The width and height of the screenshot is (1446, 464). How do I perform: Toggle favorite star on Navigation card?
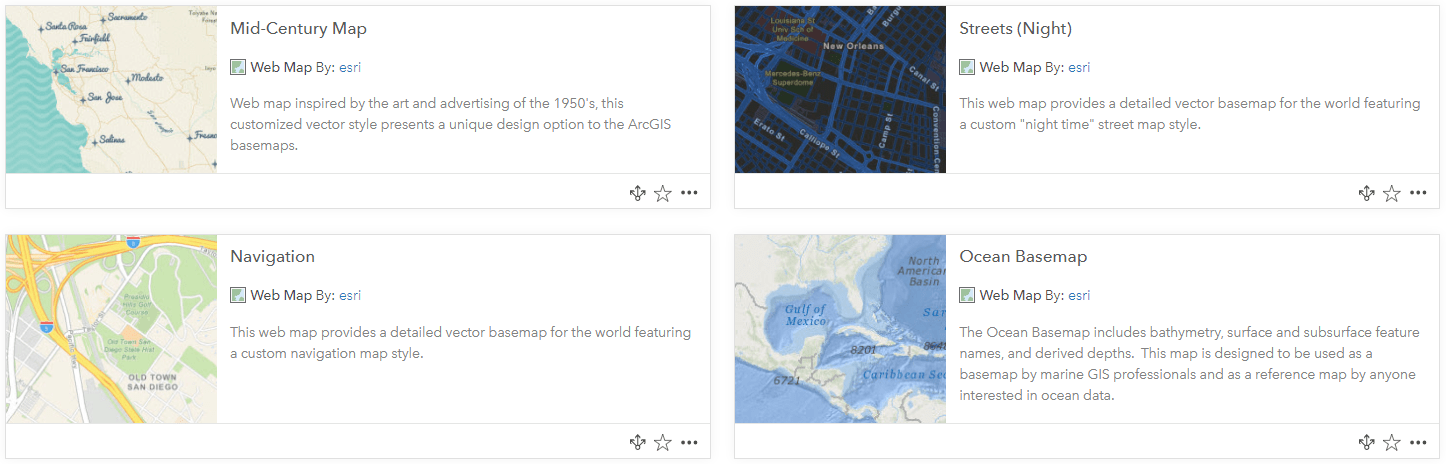[x=662, y=442]
